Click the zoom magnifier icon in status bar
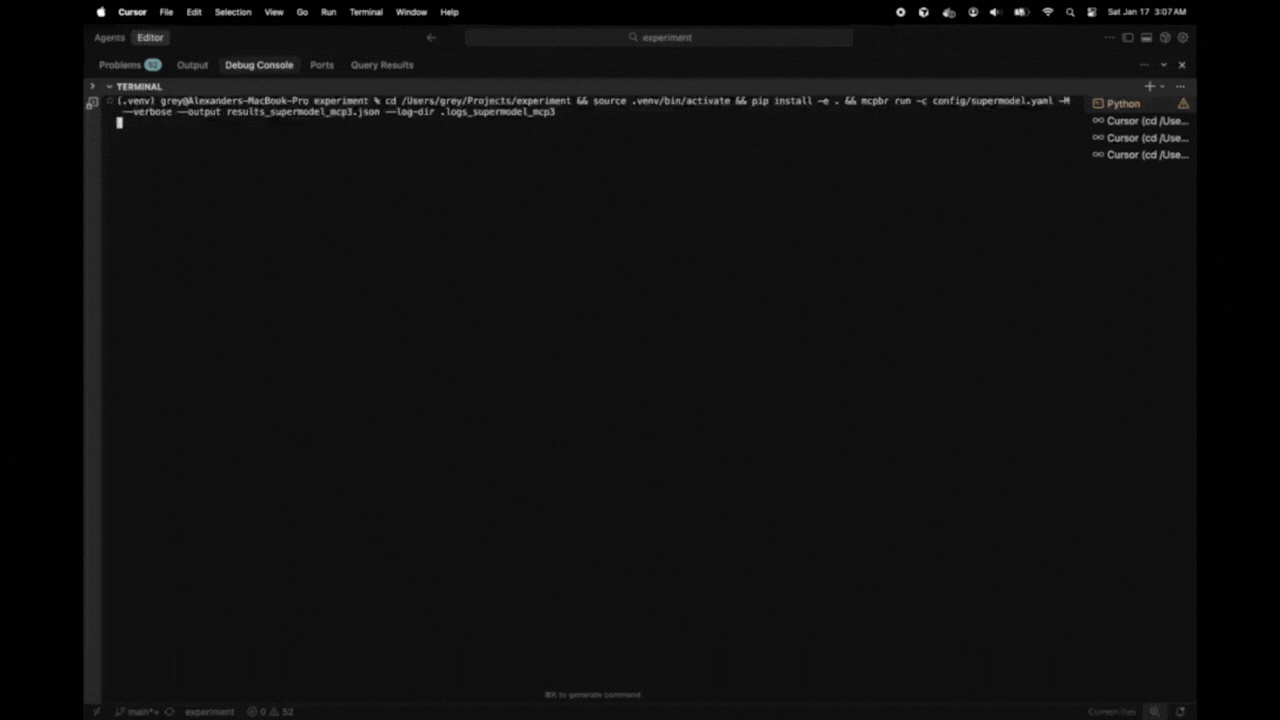The width and height of the screenshot is (1280, 720). point(1155,712)
